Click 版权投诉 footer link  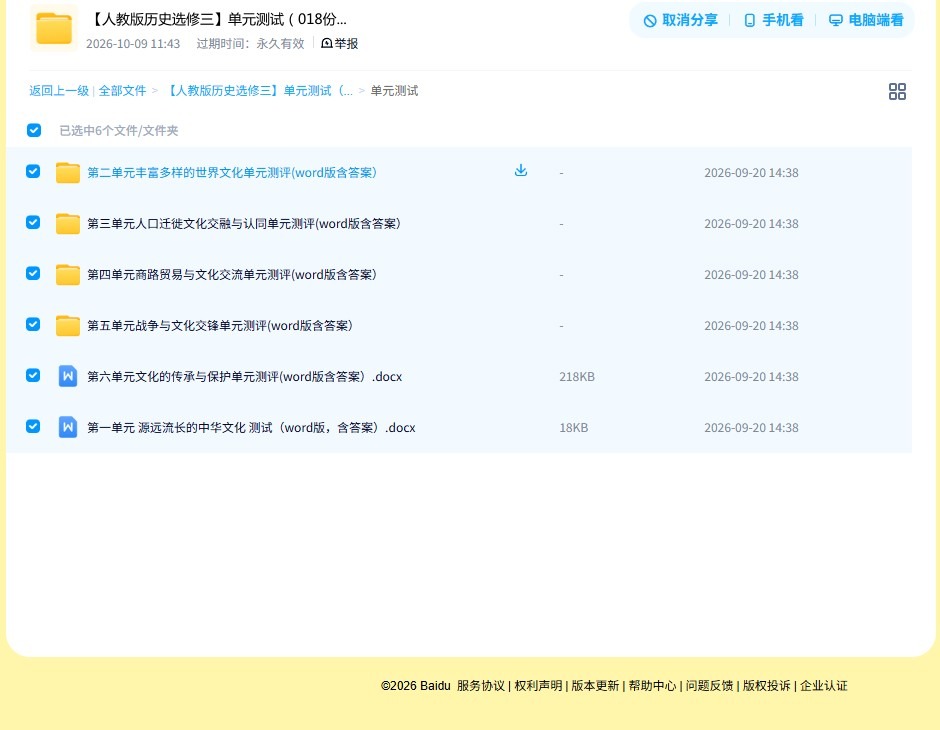tap(766, 686)
